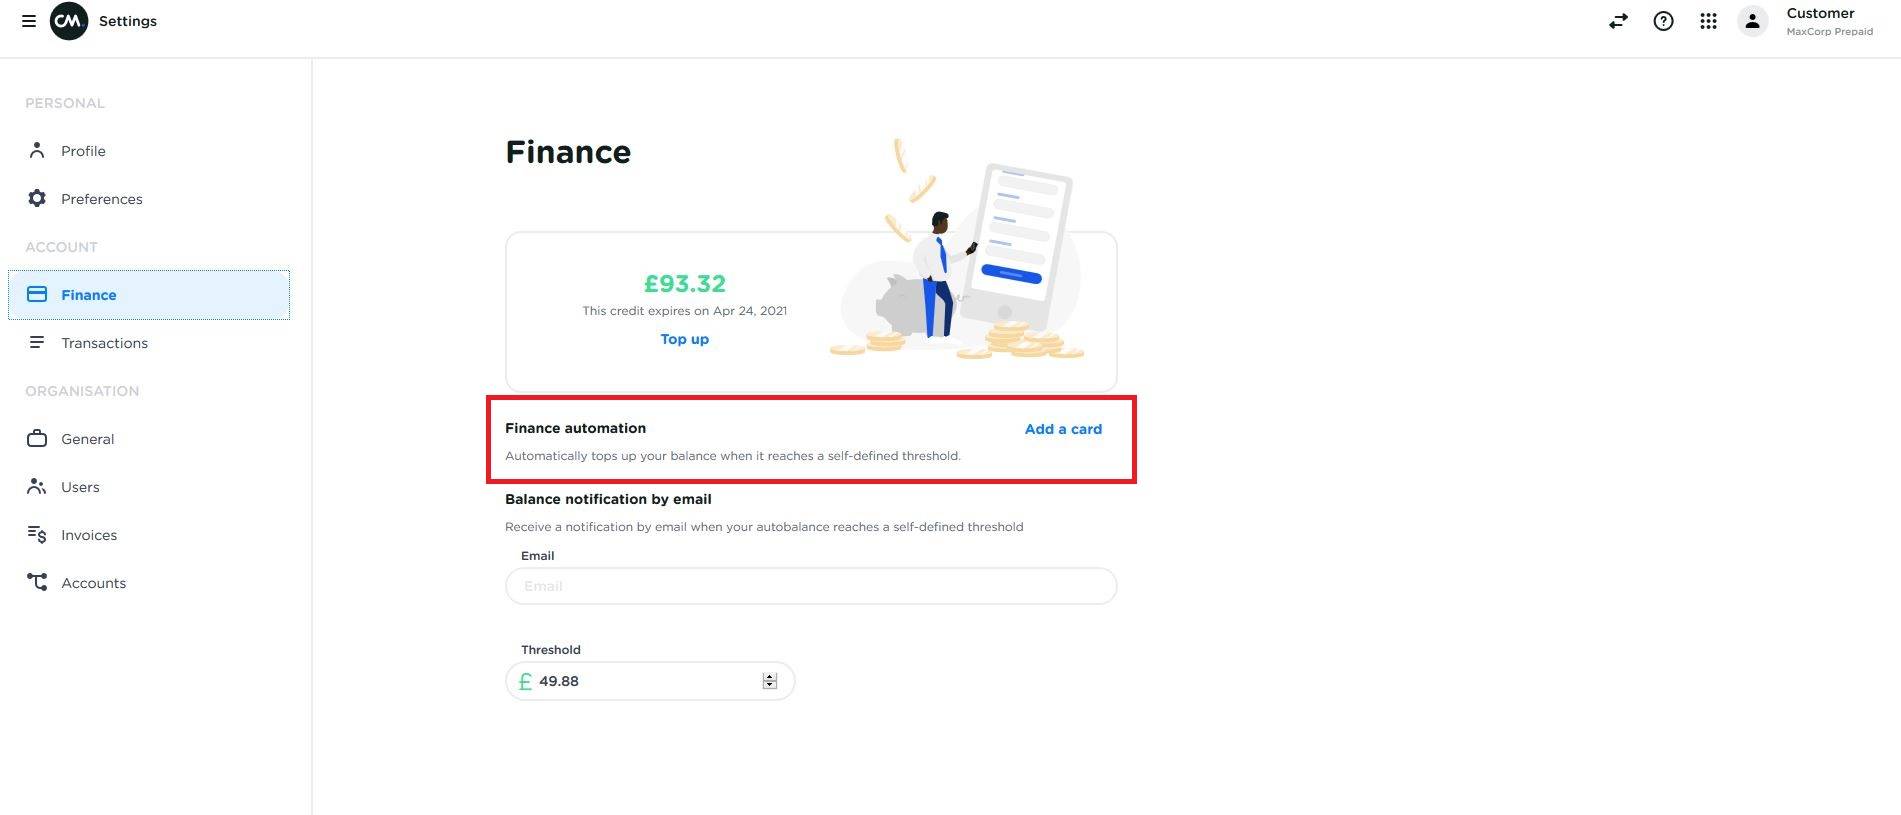Click the Threshold stepper arrows
The image size is (1901, 815).
tap(770, 681)
